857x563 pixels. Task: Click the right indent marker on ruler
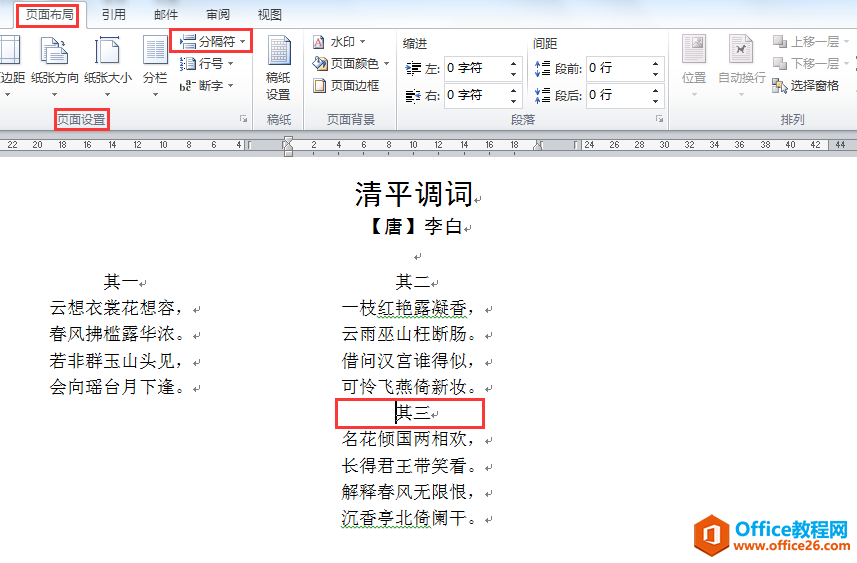[538, 145]
